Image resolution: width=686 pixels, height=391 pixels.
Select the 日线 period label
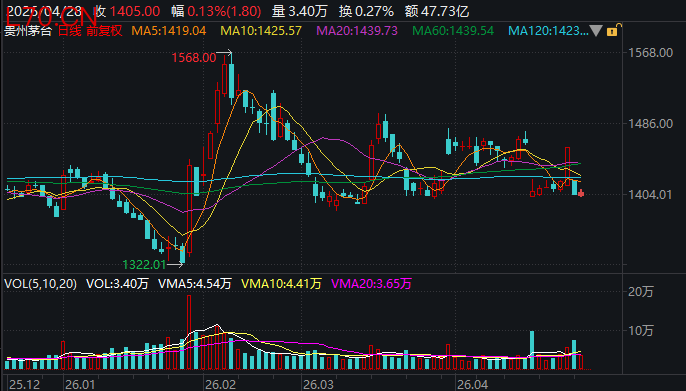(x=70, y=31)
